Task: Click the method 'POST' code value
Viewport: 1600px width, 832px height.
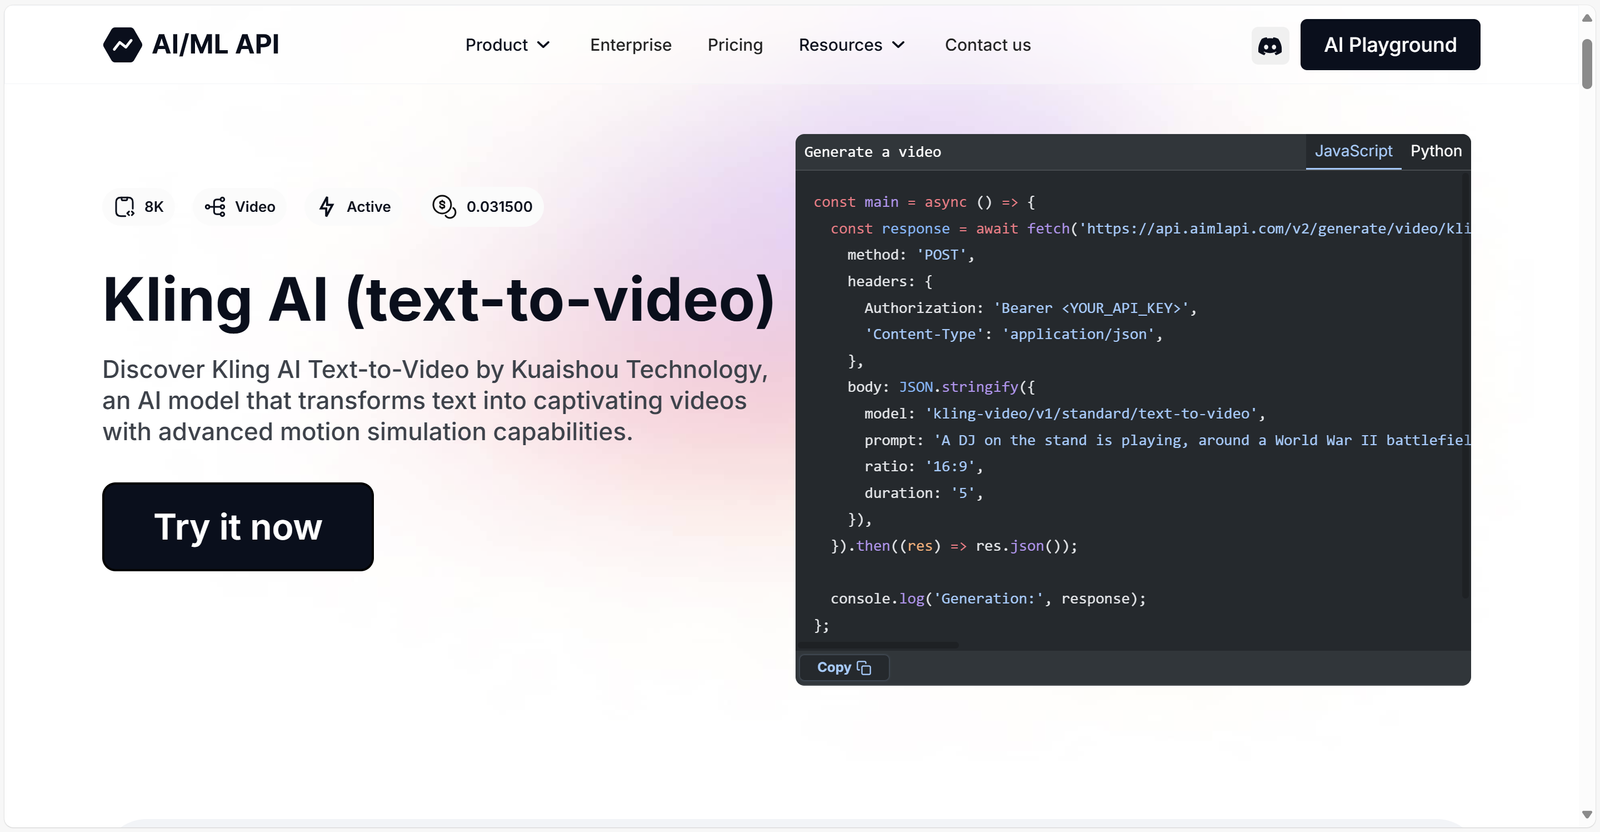Action: click(x=941, y=255)
